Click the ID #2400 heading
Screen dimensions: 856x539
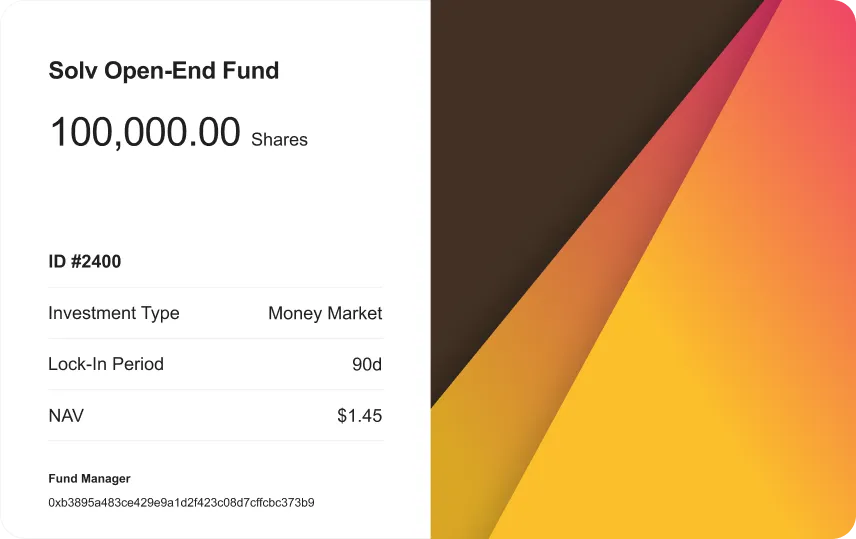point(85,262)
